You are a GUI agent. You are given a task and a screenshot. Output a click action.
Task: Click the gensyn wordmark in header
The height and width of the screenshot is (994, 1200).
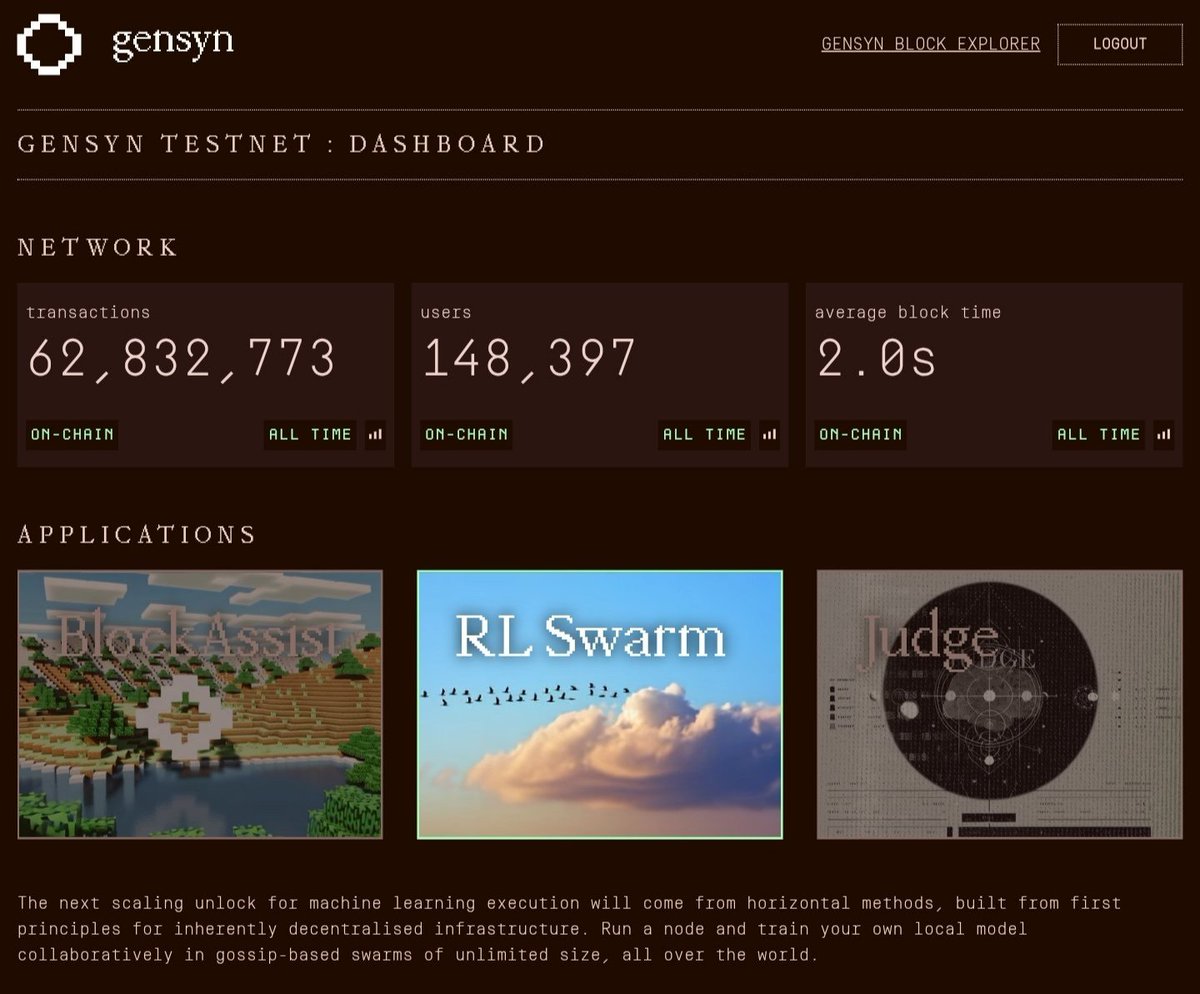tap(173, 42)
